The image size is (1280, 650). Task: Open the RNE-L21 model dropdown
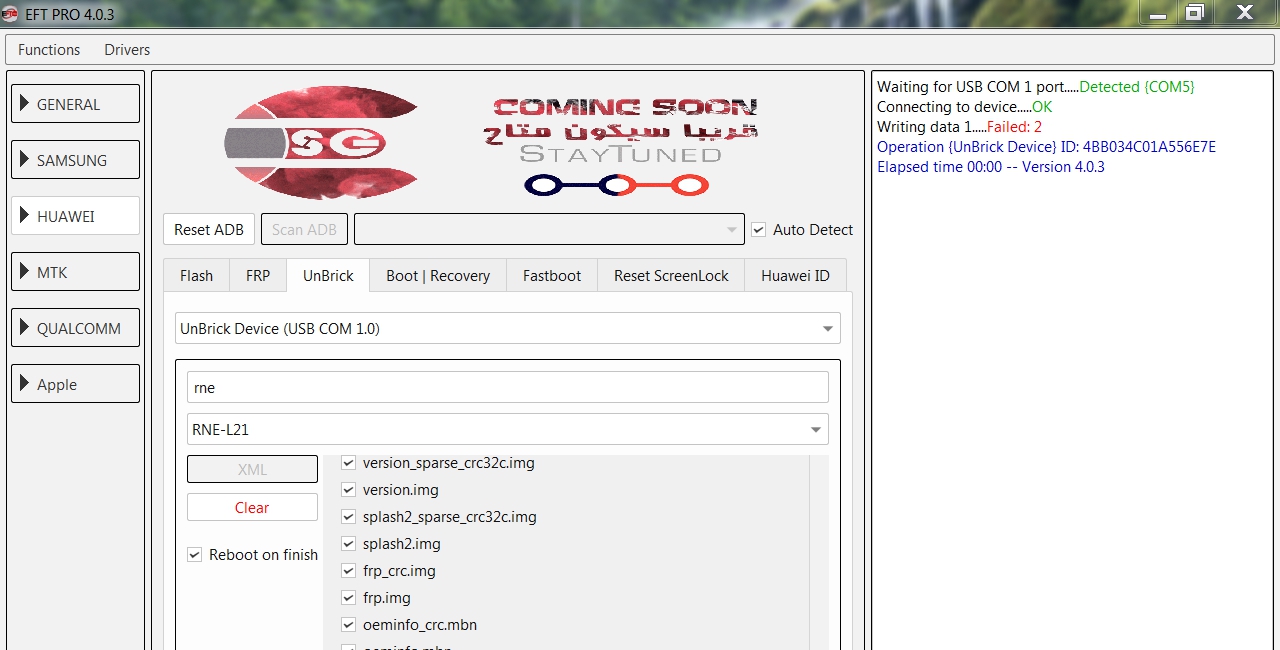(x=508, y=429)
